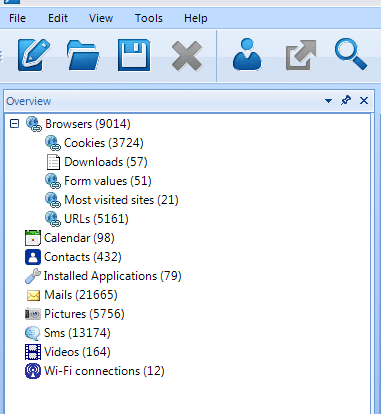Viewport: 381px width, 414px height.
Task: Select Calendar (98) entry
Action: (79, 238)
